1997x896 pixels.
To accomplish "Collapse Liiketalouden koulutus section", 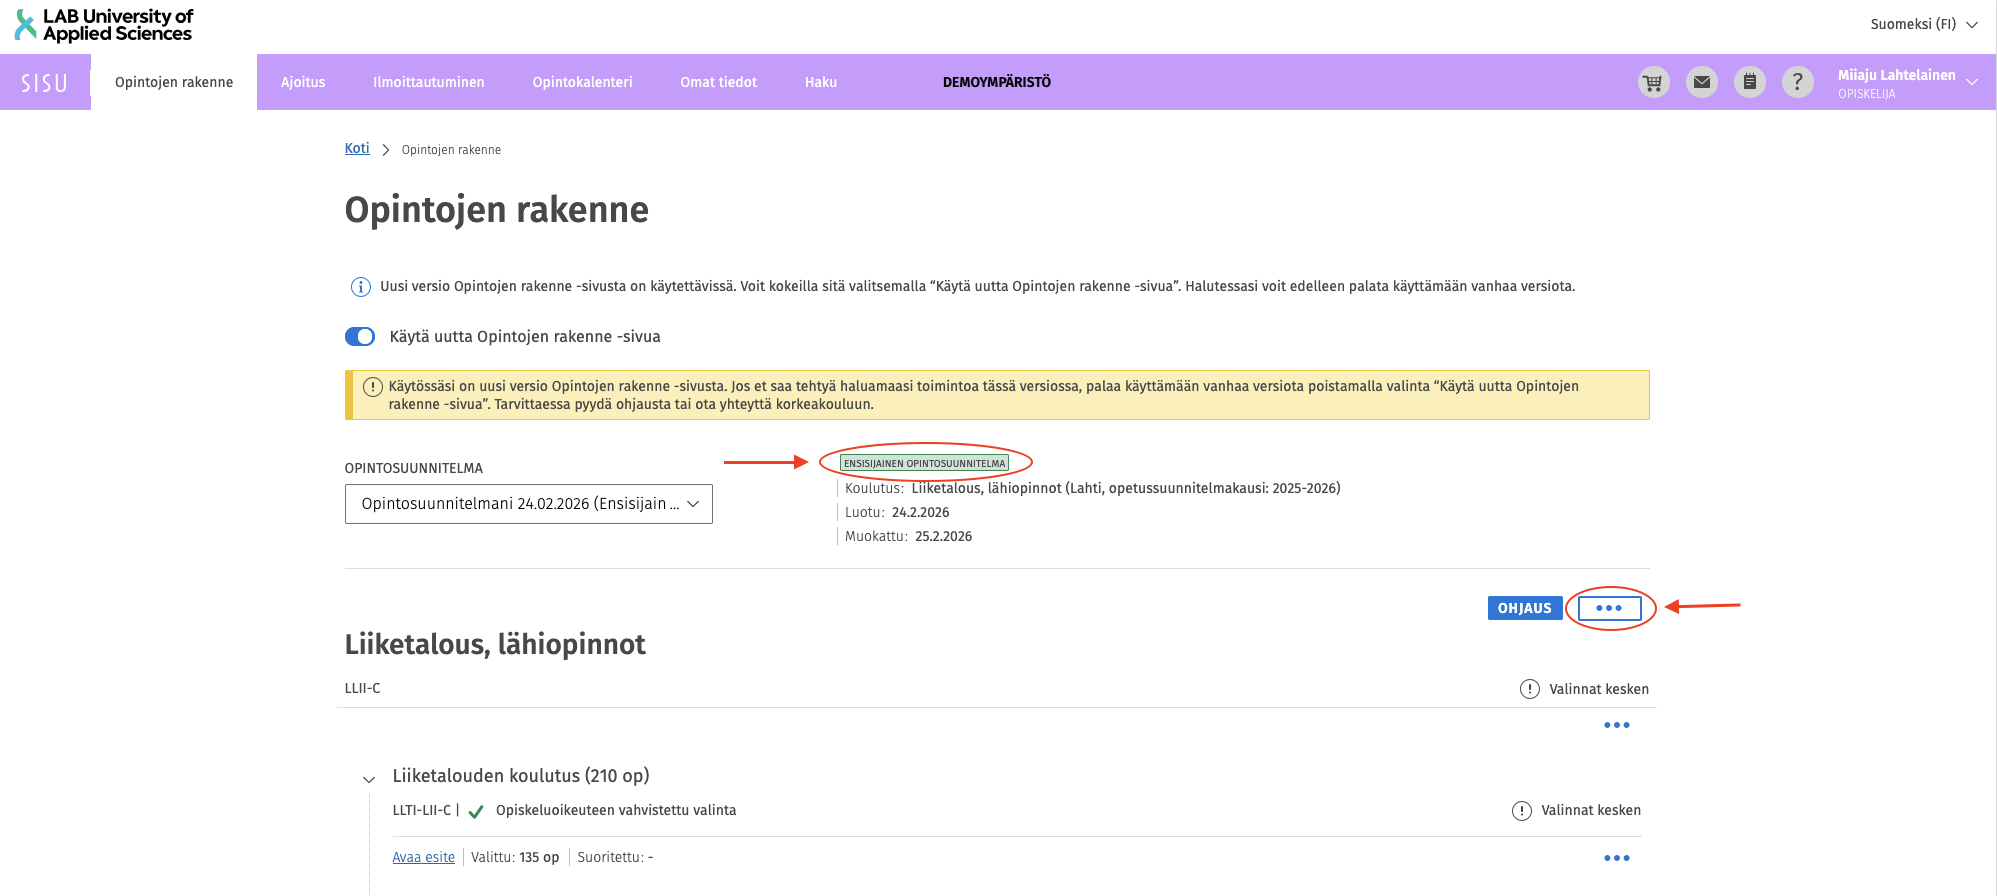I will [x=369, y=778].
